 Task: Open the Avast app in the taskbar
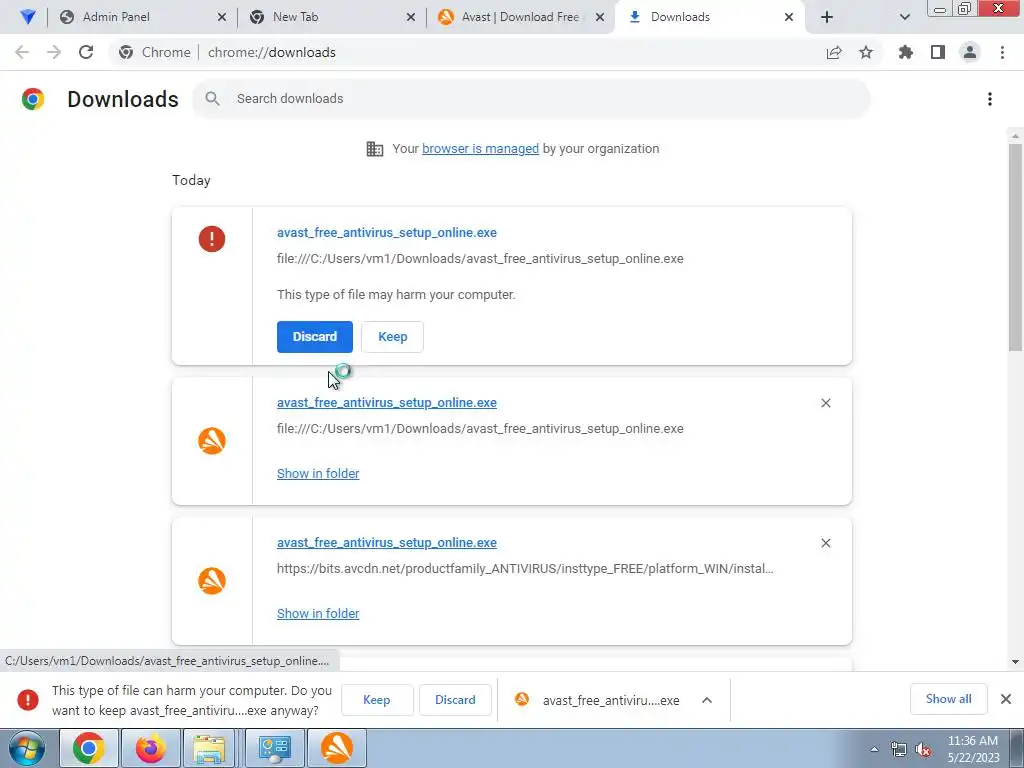pyautogui.click(x=337, y=748)
